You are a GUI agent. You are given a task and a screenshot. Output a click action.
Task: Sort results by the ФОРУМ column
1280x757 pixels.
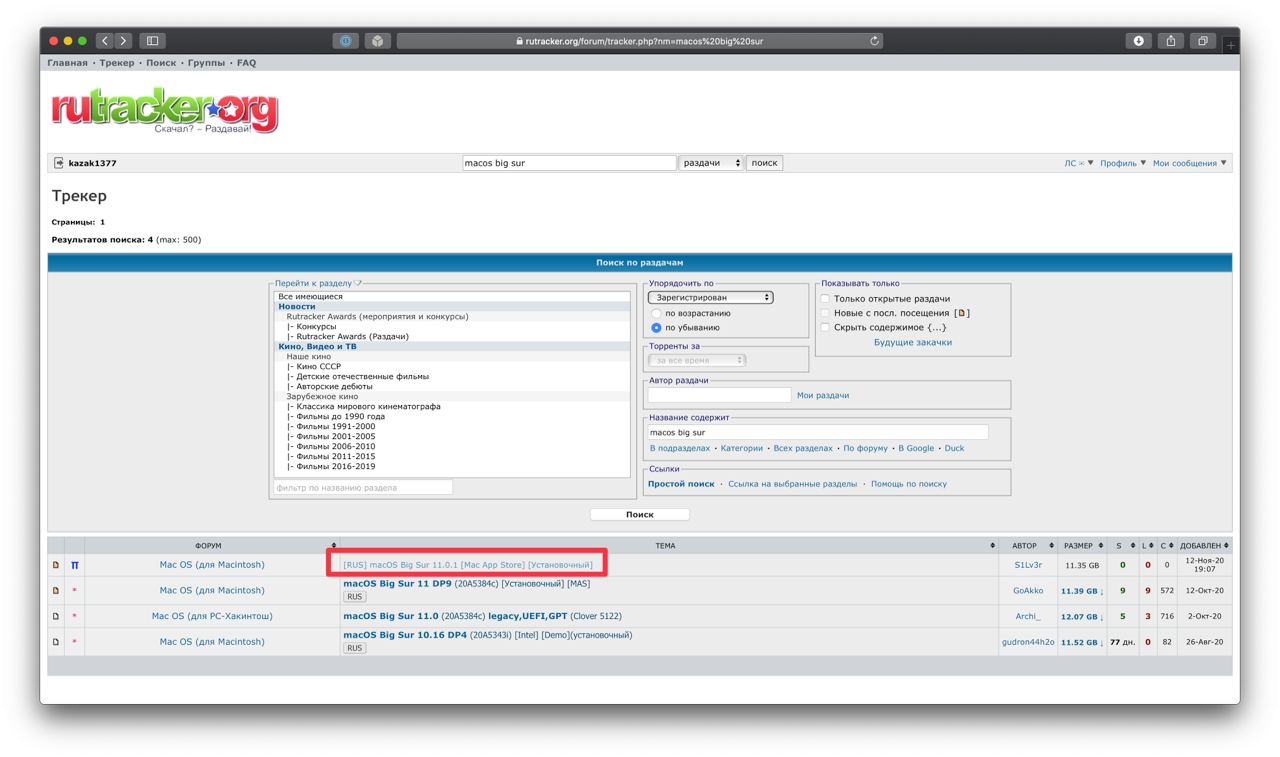click(x=208, y=546)
